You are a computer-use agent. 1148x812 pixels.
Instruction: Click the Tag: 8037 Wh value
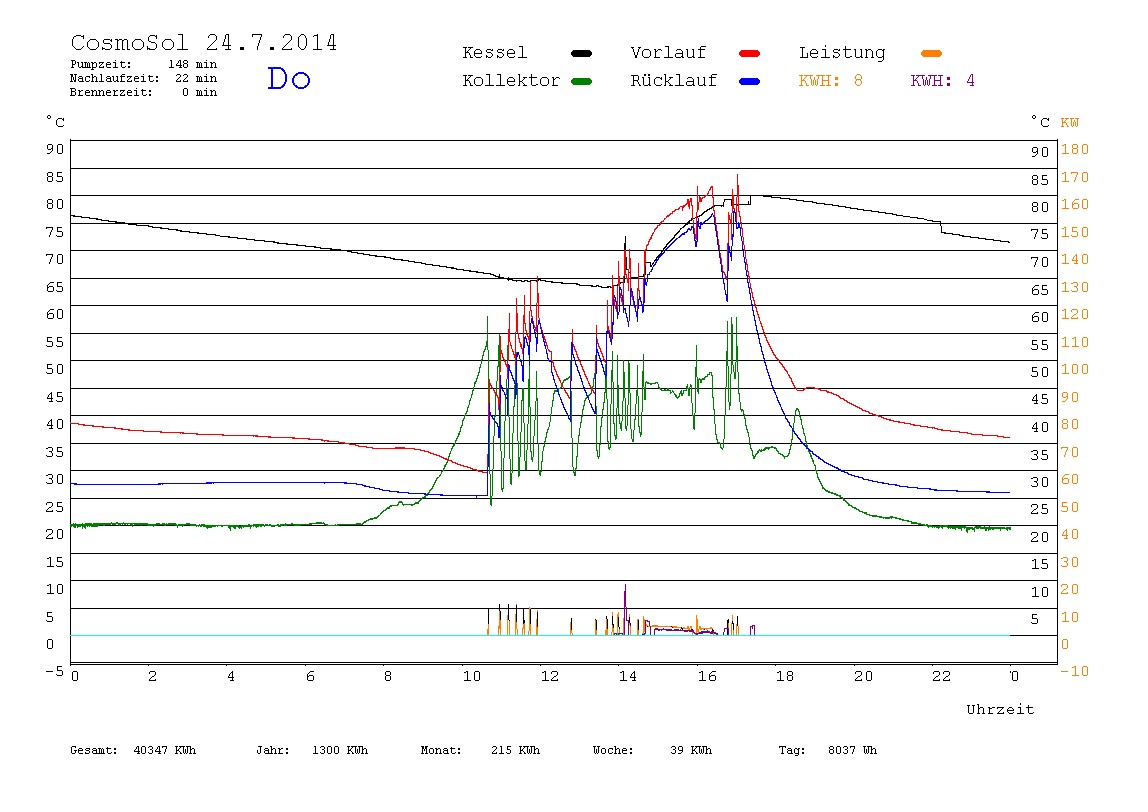[827, 750]
